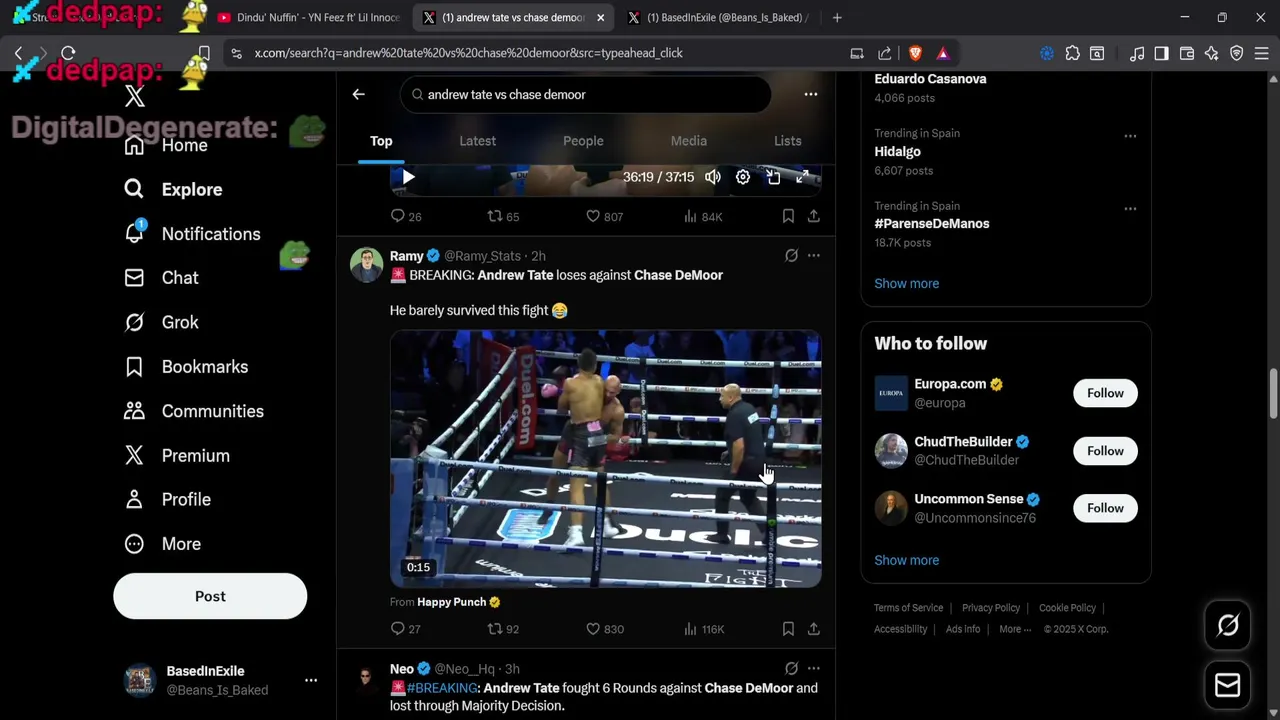Go back with the search page arrow
1280x720 pixels.
[x=358, y=94]
